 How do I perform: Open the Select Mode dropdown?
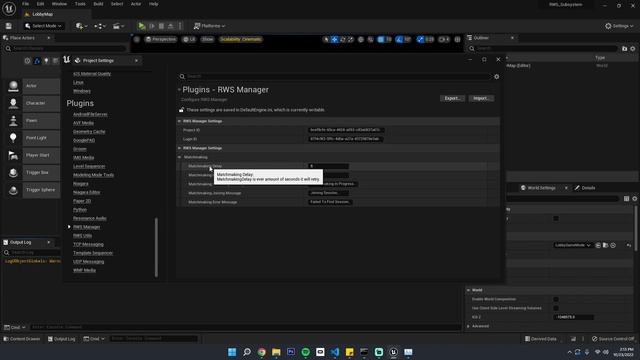point(43,26)
